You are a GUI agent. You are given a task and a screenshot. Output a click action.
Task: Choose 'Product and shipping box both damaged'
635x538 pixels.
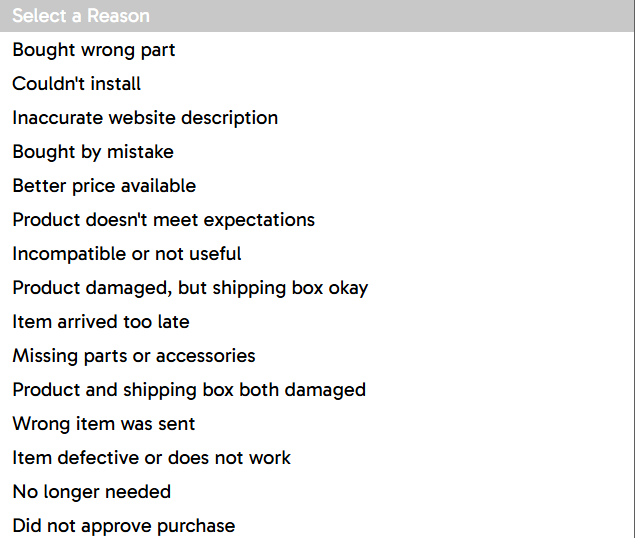pos(317,390)
